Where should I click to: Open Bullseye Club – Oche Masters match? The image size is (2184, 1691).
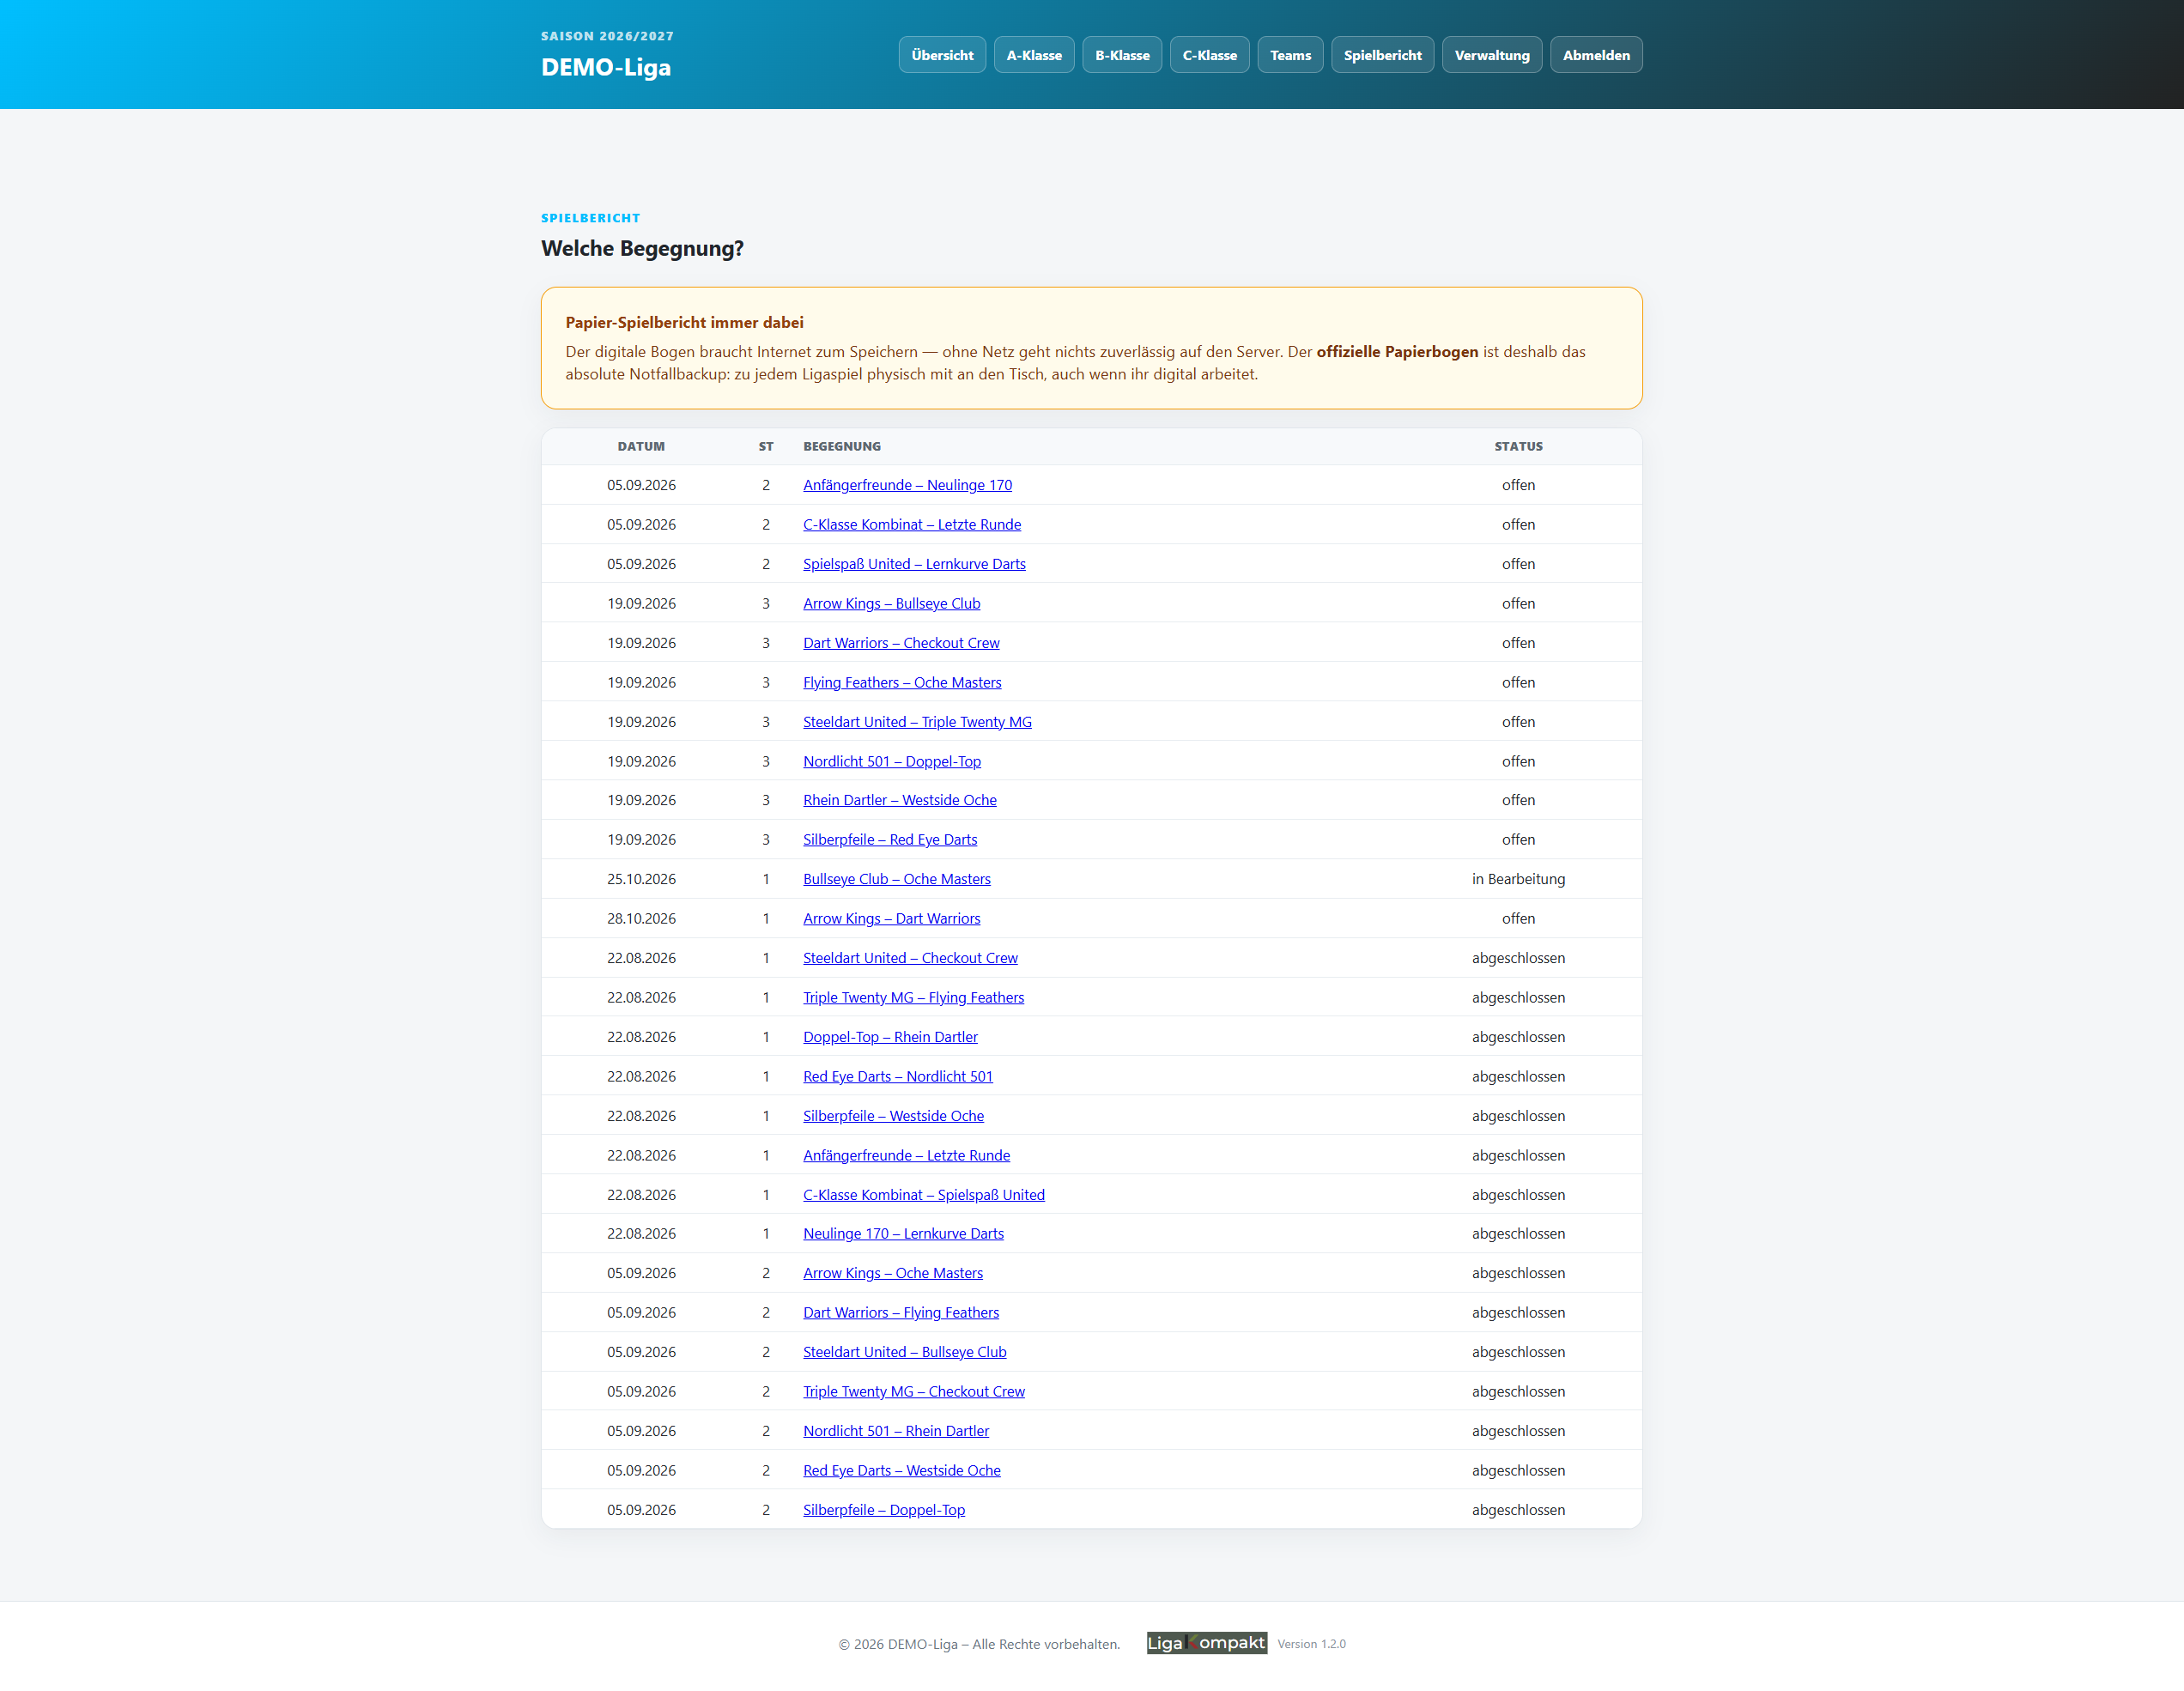click(x=897, y=879)
